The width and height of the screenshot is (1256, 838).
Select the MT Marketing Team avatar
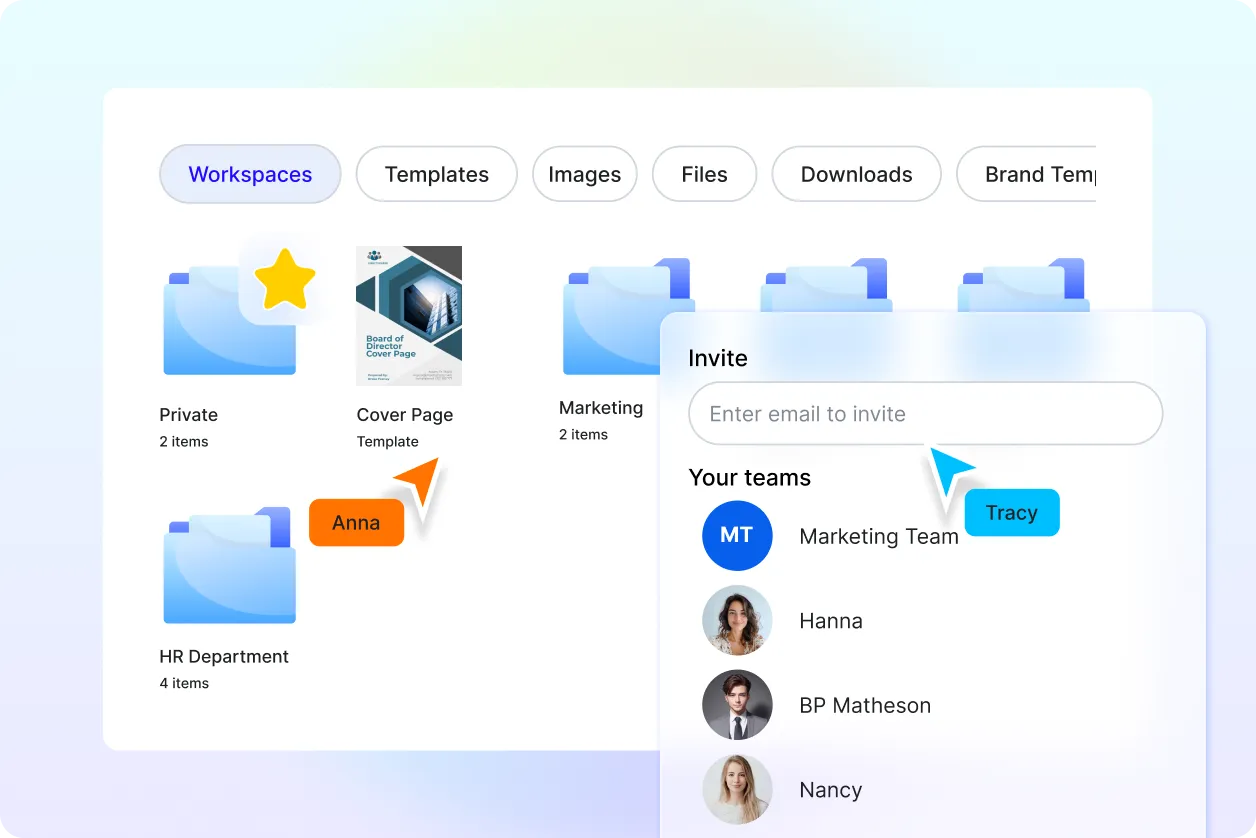(737, 536)
